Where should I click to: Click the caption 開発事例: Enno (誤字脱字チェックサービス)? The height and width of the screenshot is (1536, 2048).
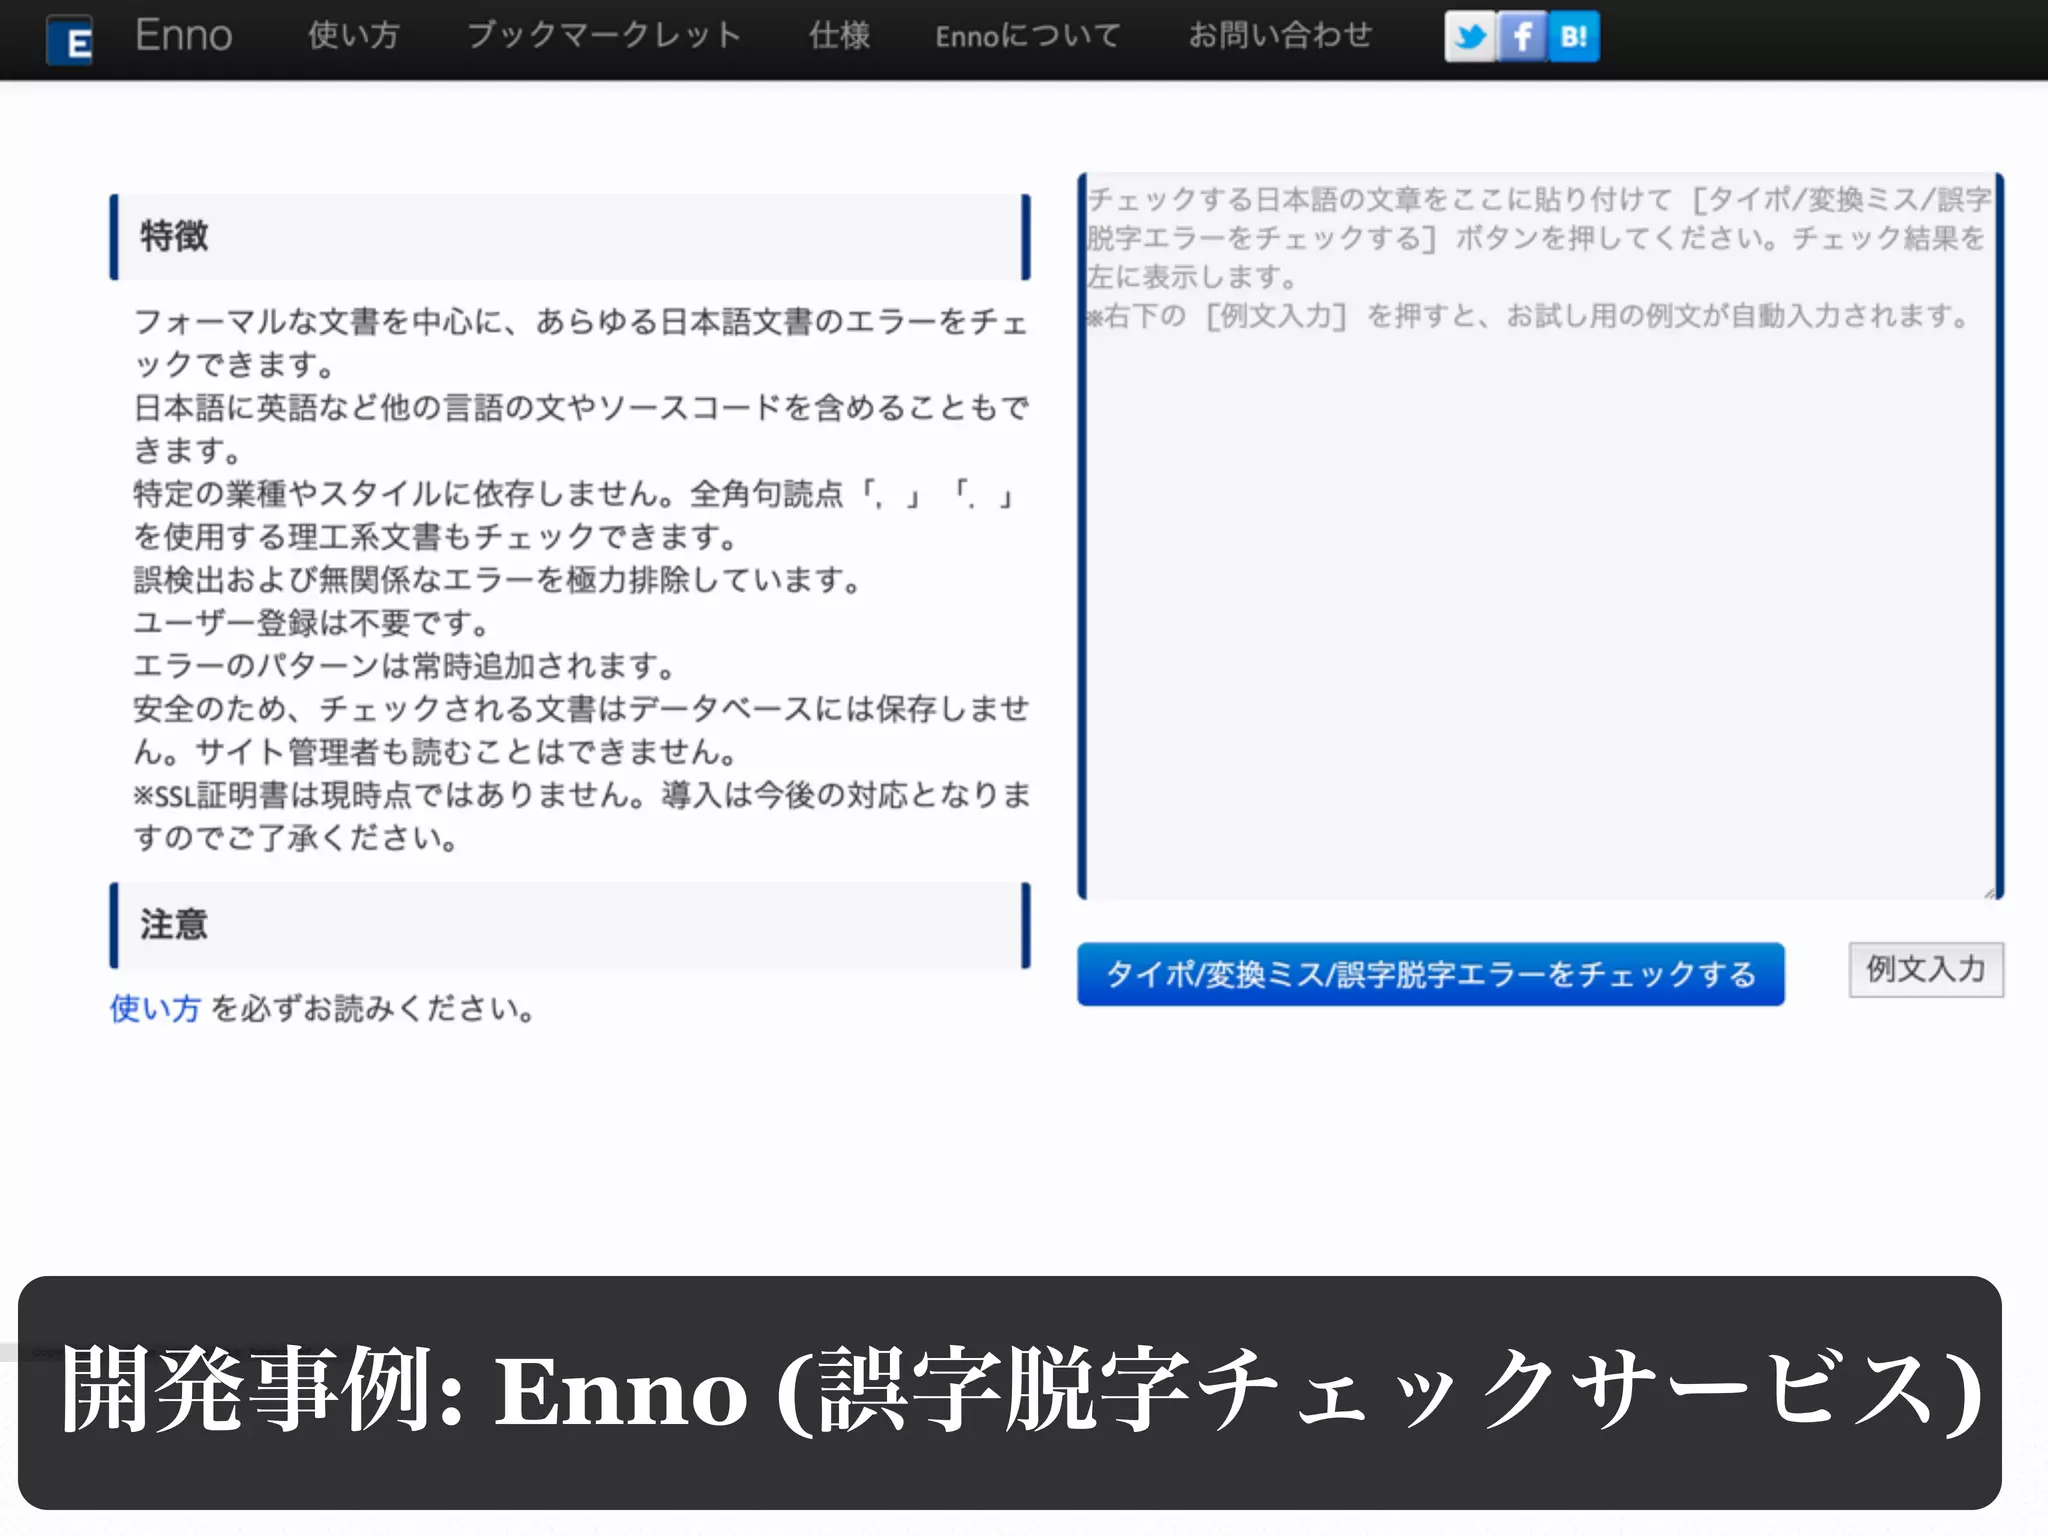point(1020,1390)
